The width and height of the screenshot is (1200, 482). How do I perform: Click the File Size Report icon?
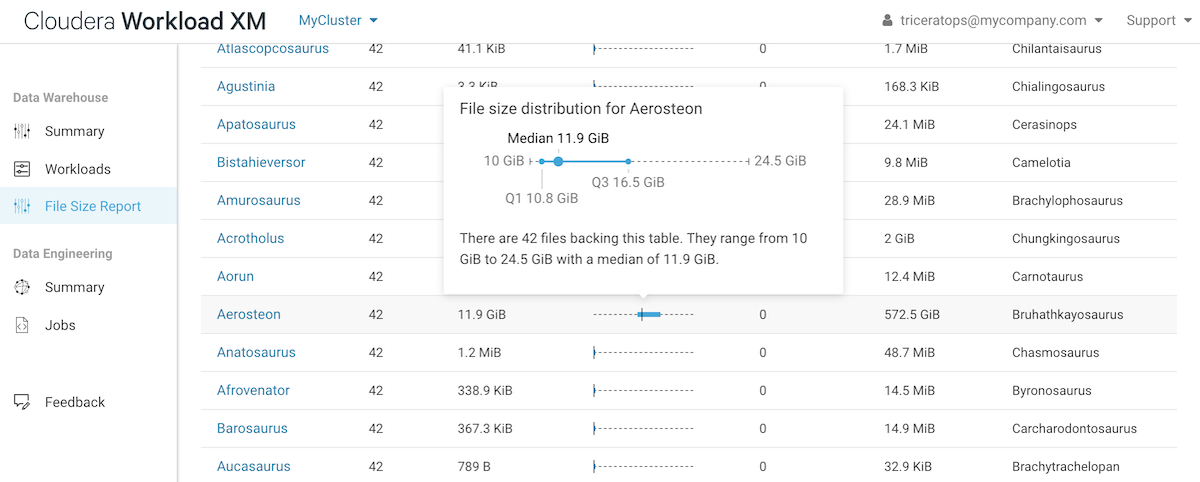pyautogui.click(x=22, y=206)
